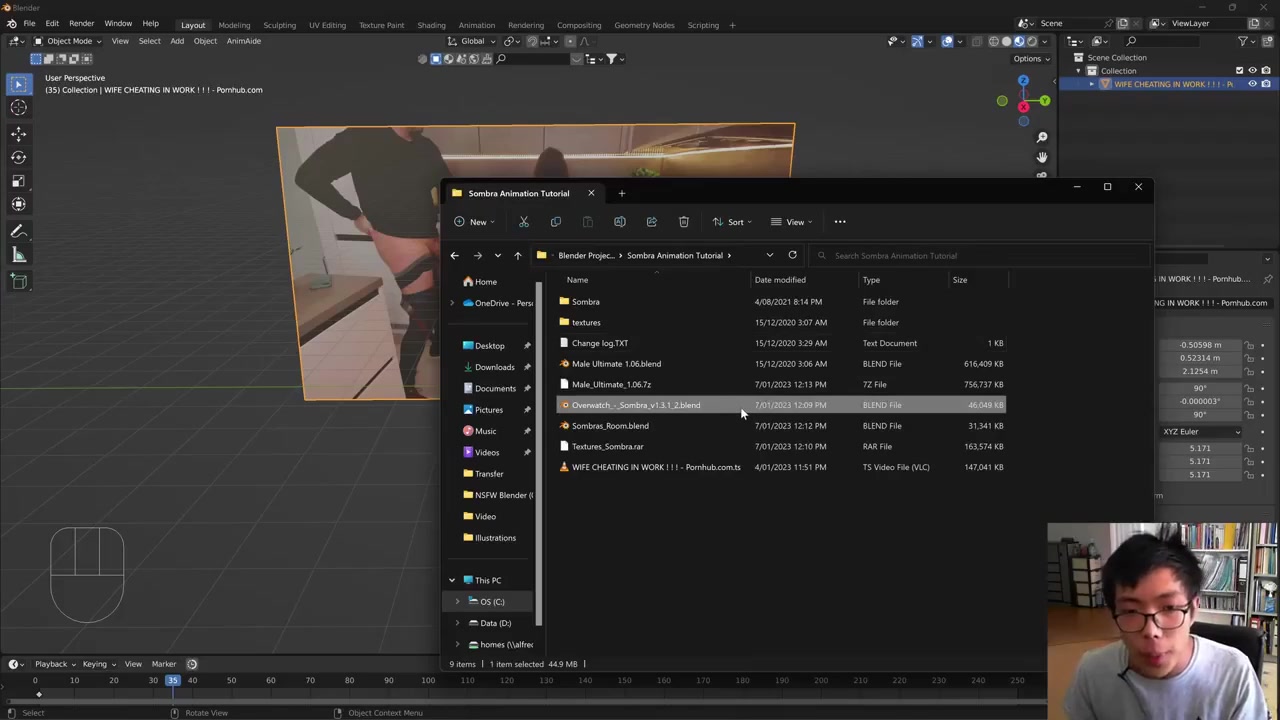
Task: Open the Object Mode dropdown
Action: 68,41
